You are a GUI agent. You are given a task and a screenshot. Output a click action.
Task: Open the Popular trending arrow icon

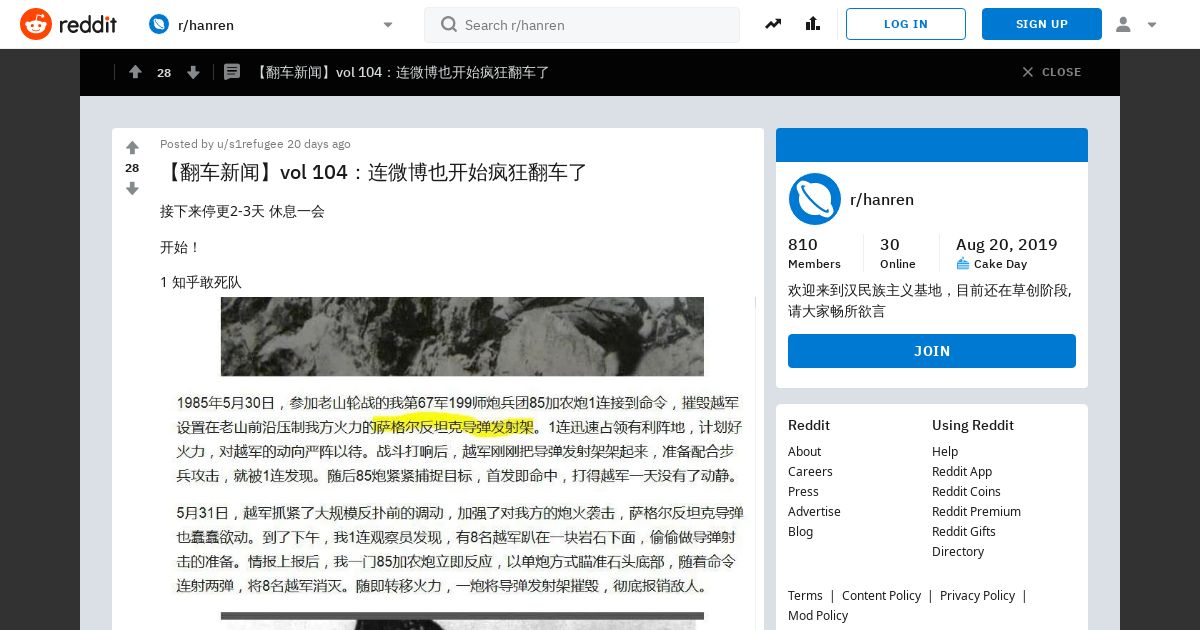tap(773, 24)
